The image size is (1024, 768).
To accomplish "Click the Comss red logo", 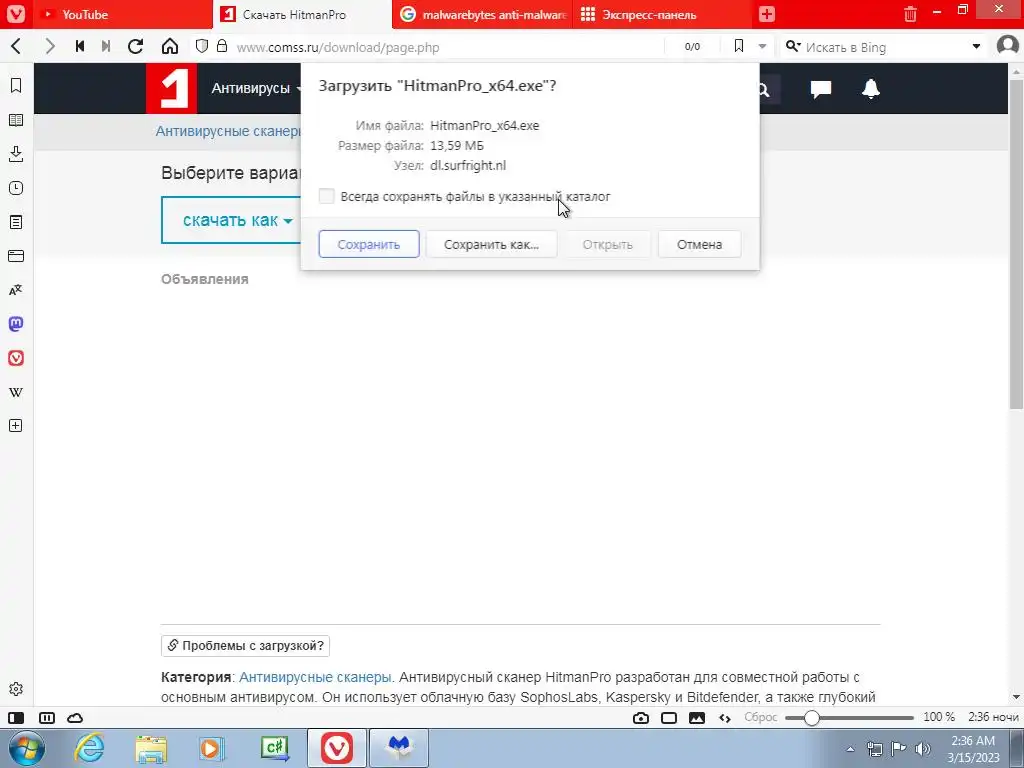I will (171, 88).
